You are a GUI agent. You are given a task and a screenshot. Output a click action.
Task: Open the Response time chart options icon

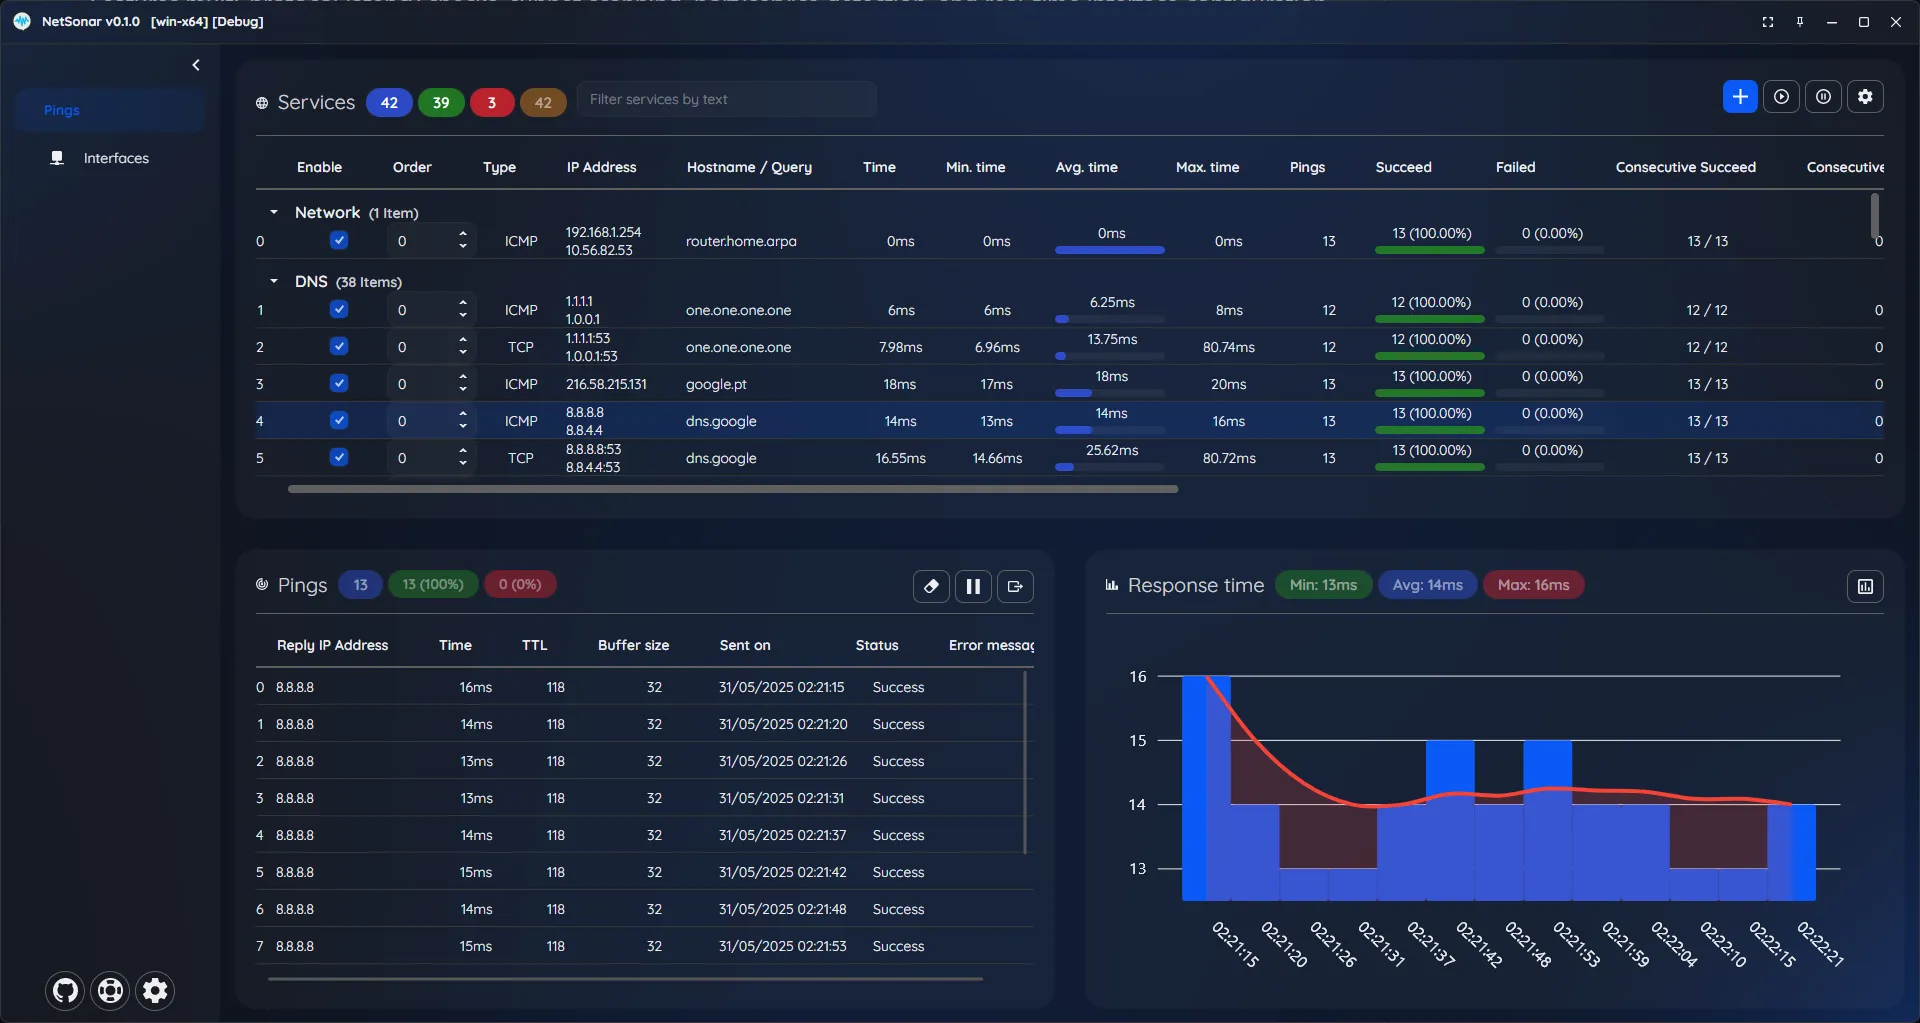[1865, 586]
